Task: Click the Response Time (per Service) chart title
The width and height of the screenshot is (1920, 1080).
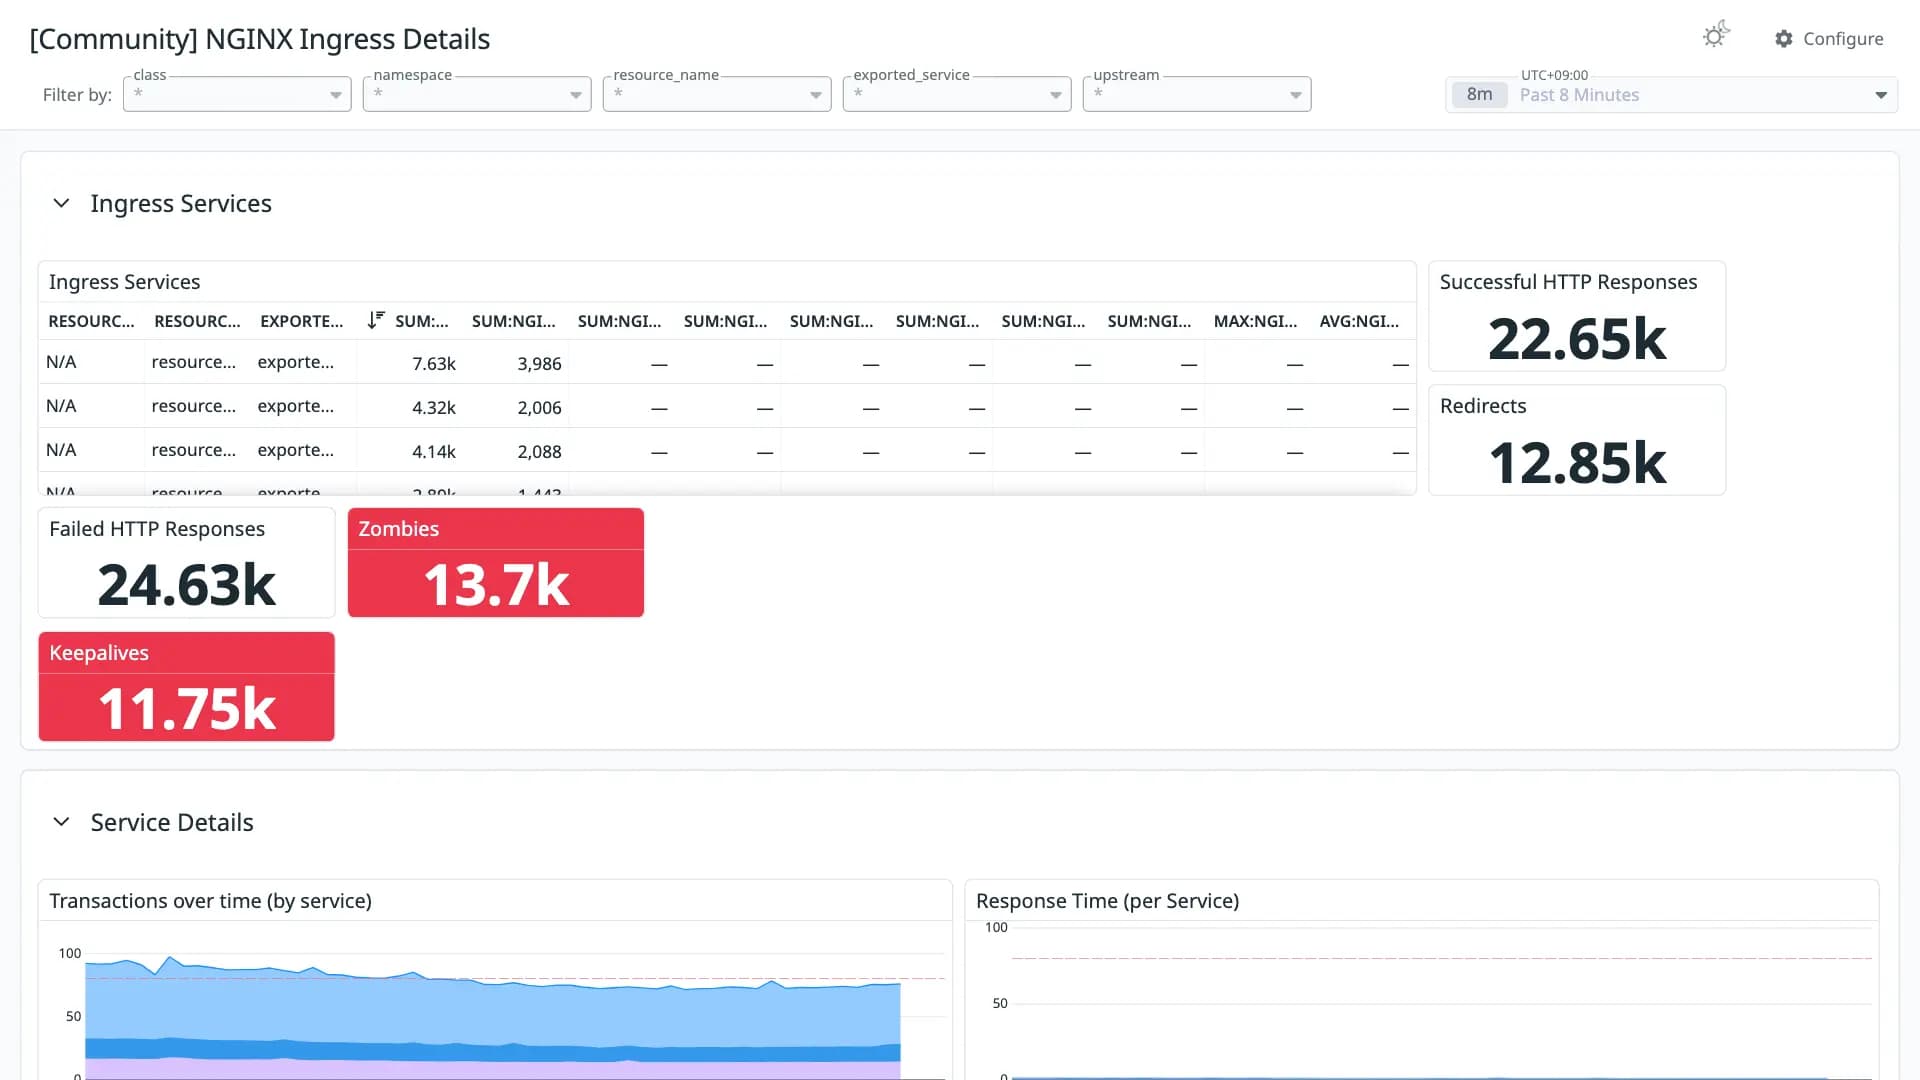Action: click(x=1107, y=901)
